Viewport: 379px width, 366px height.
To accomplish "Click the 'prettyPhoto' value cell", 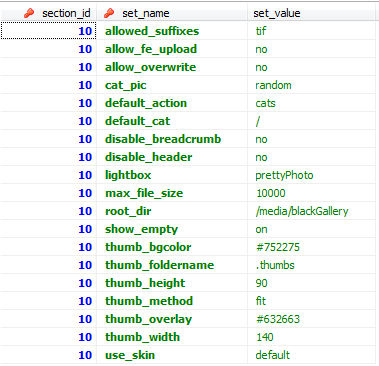I will (x=312, y=175).
